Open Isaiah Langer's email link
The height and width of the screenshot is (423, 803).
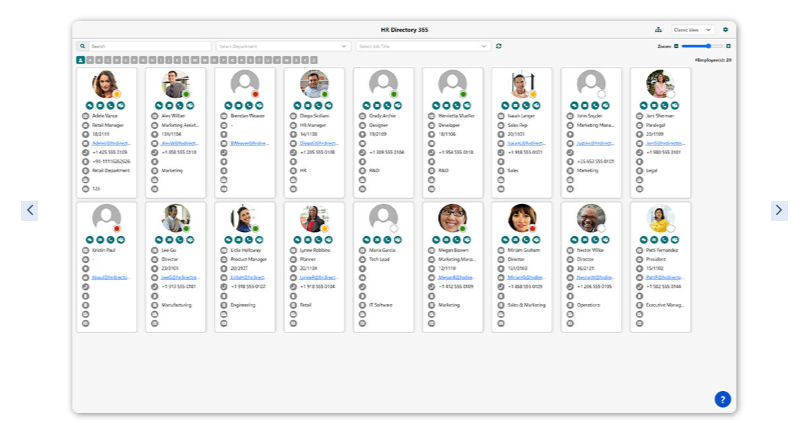(526, 143)
